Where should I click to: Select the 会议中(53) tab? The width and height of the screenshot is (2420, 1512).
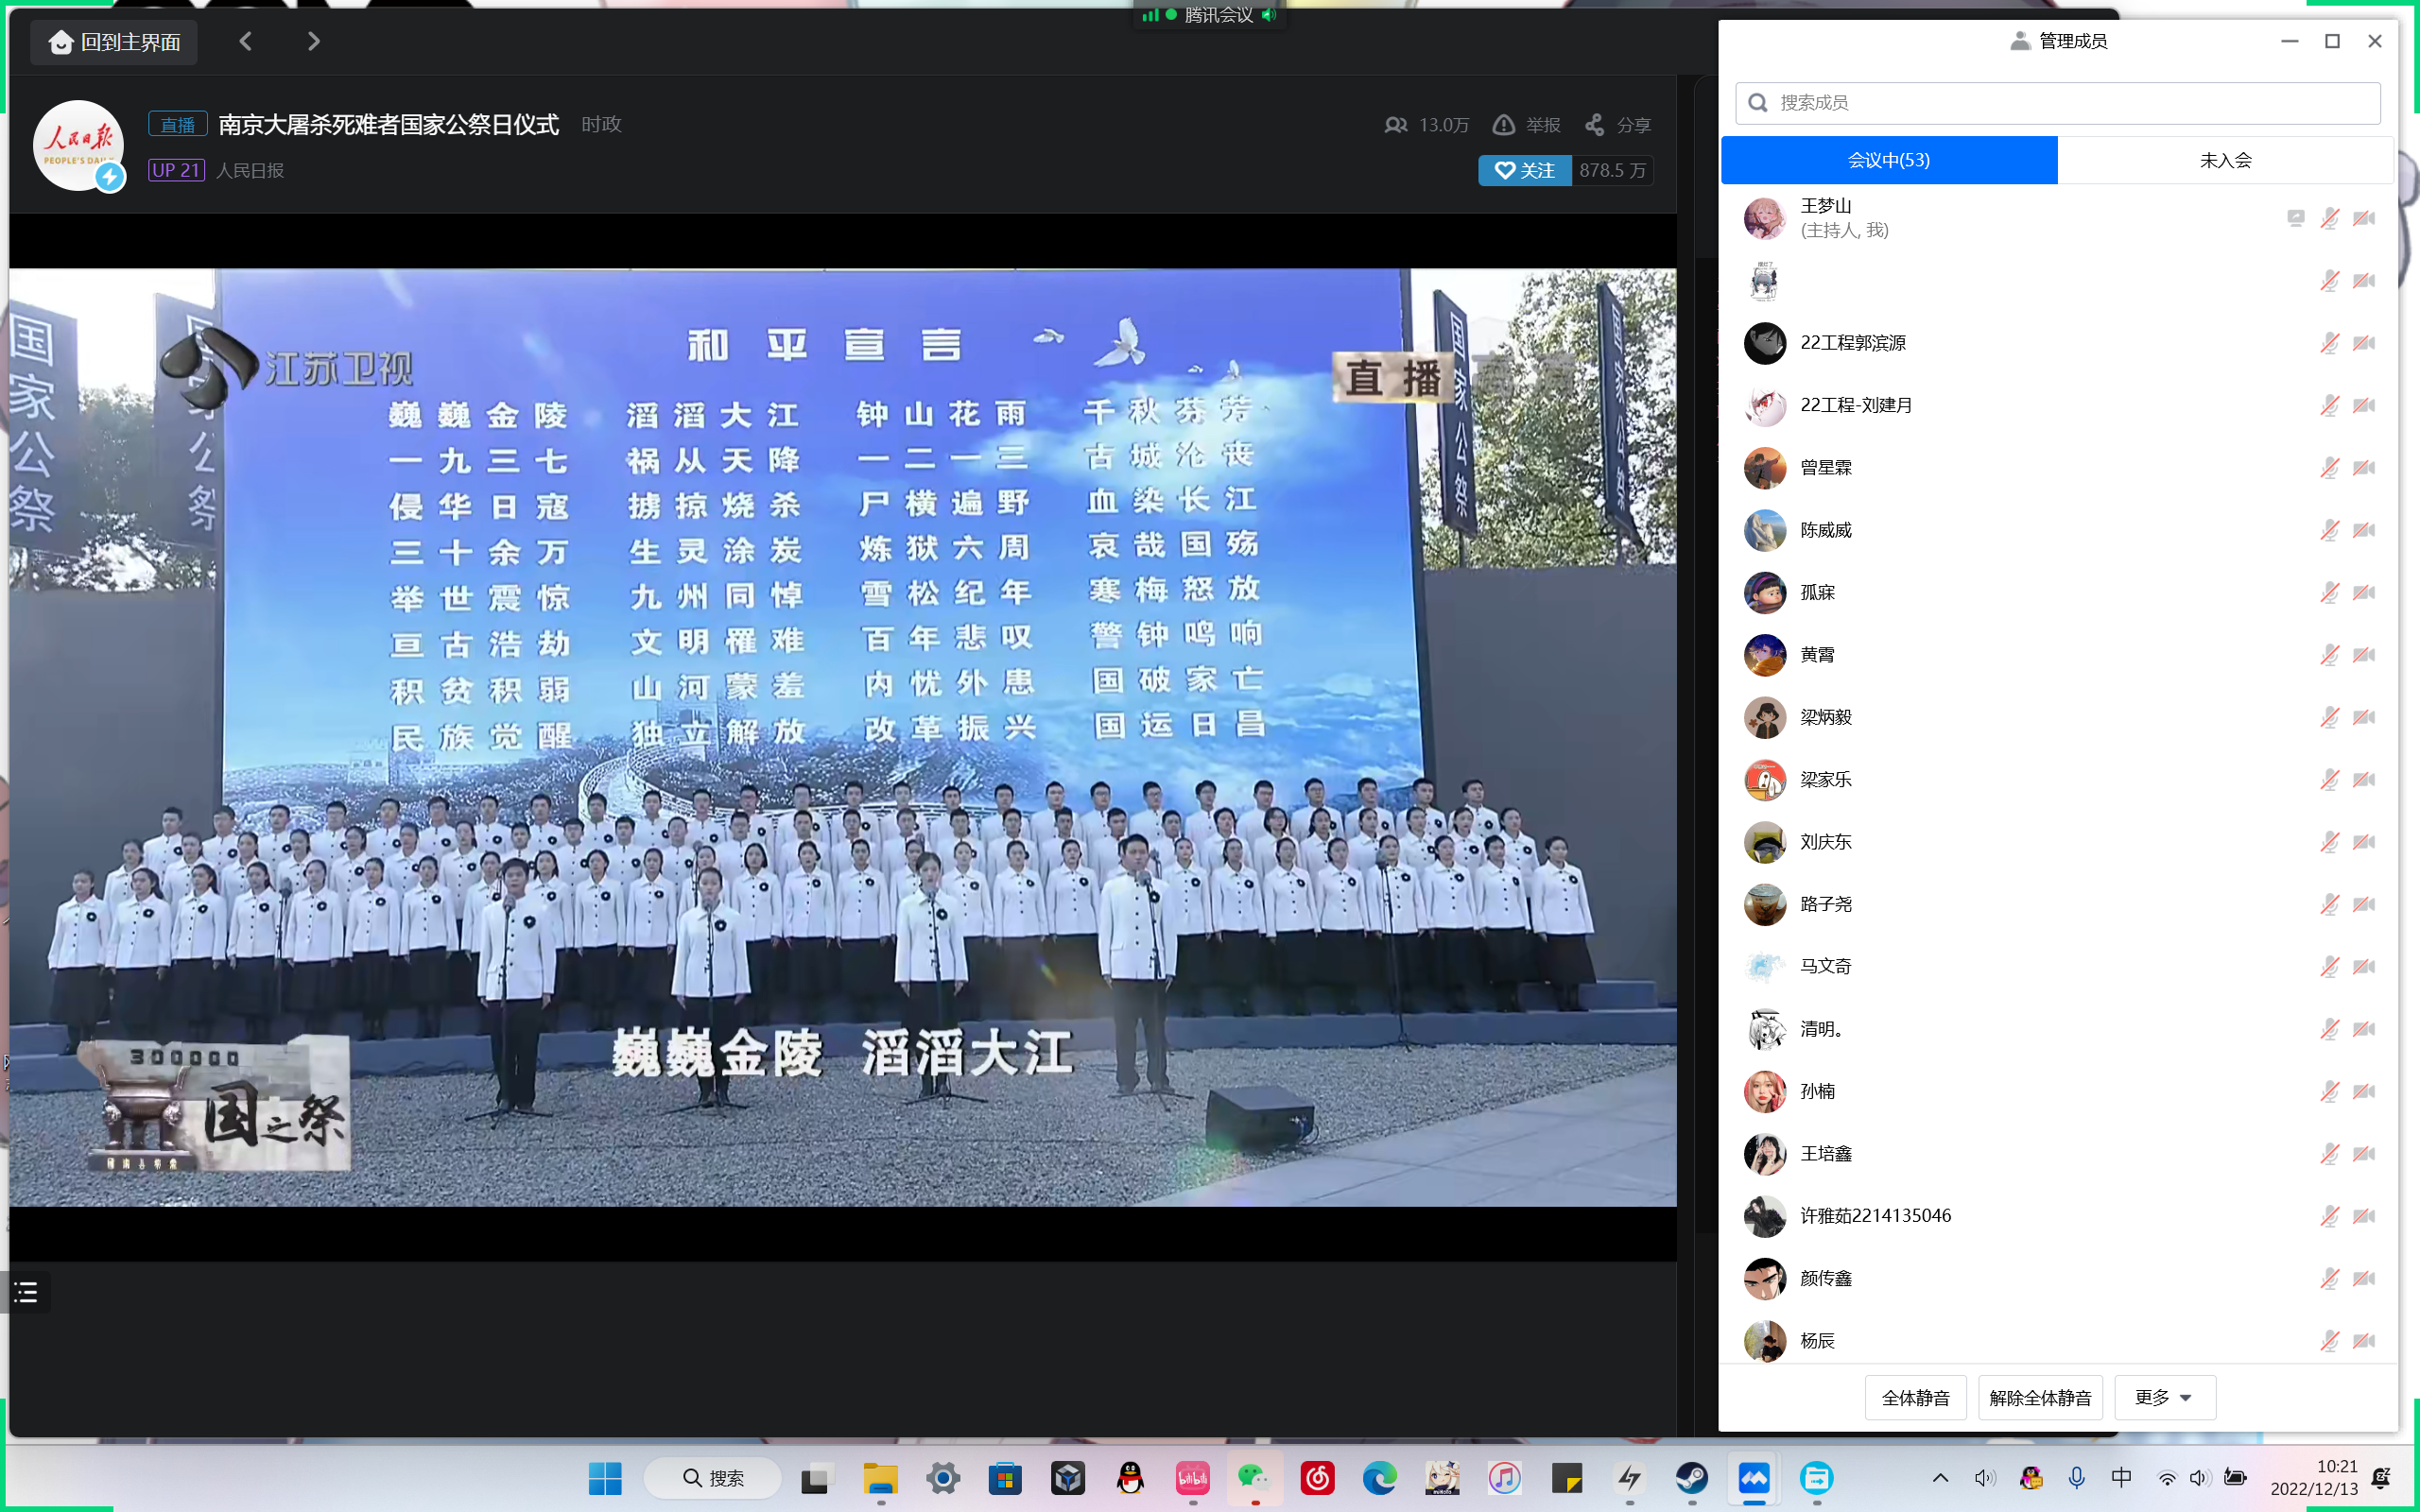pos(1888,160)
